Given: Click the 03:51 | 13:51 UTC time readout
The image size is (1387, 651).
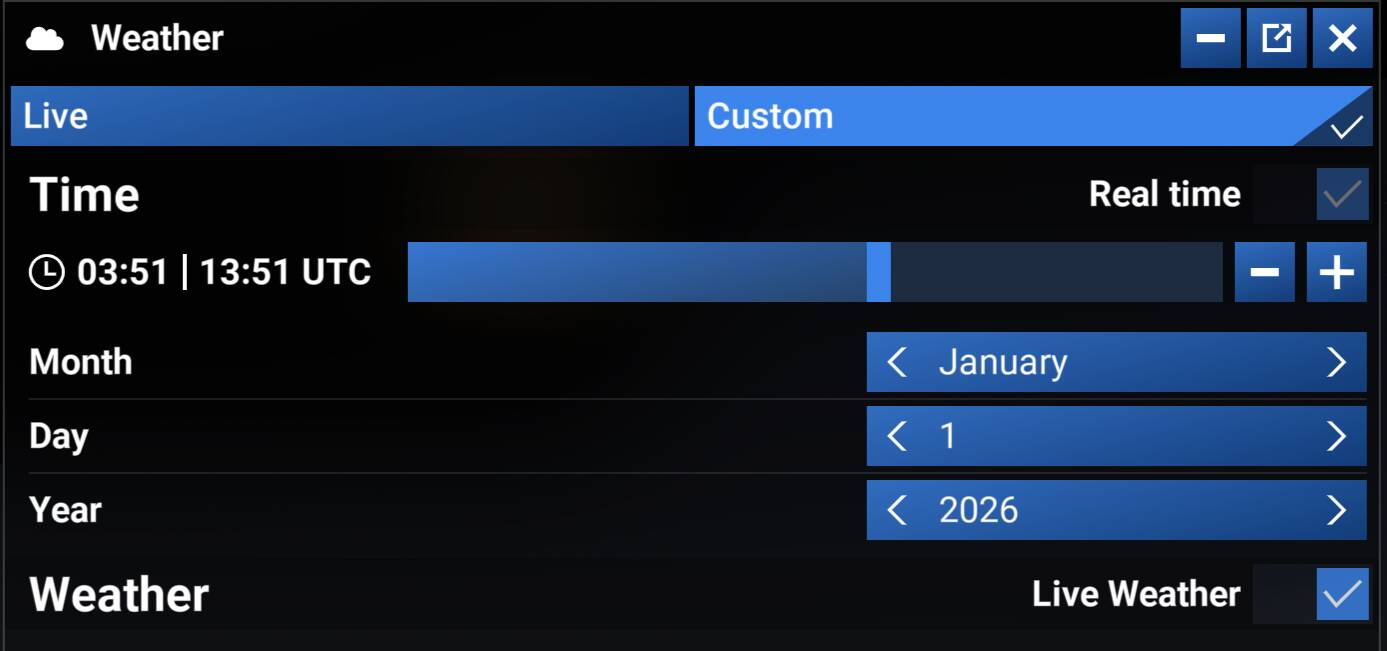Looking at the screenshot, I should click(224, 272).
